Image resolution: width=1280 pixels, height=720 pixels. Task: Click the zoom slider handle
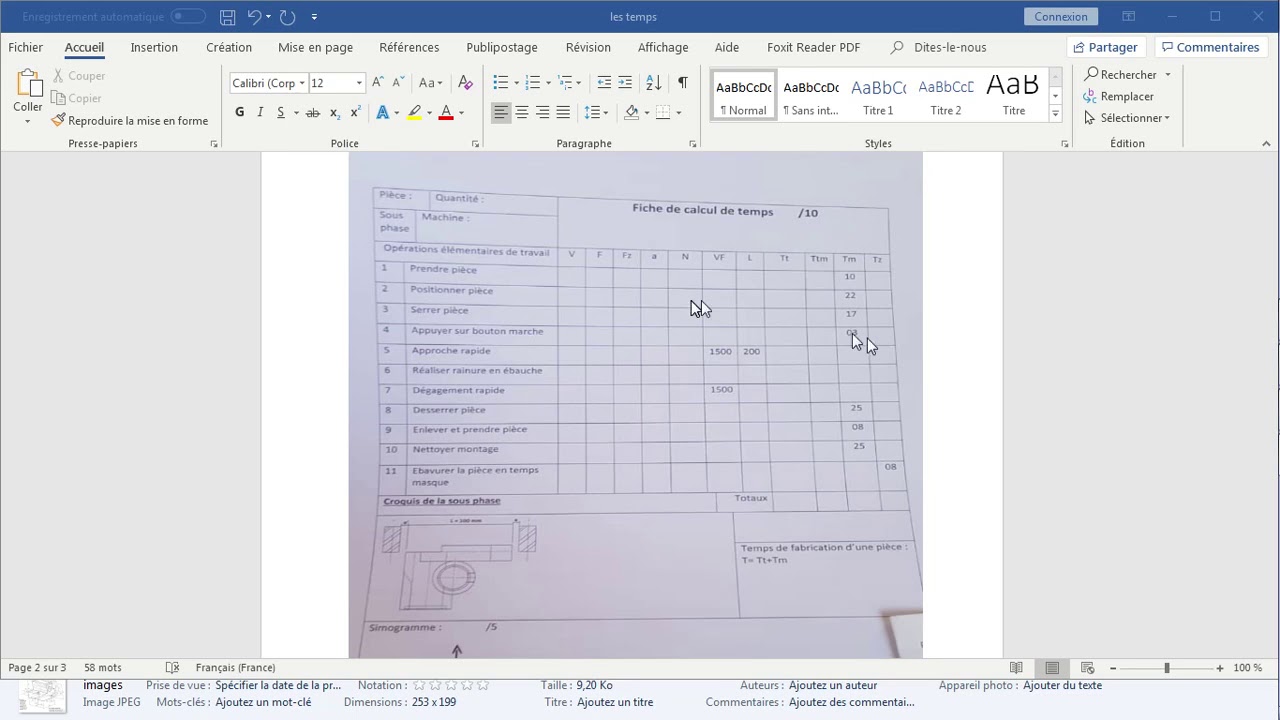1166,668
